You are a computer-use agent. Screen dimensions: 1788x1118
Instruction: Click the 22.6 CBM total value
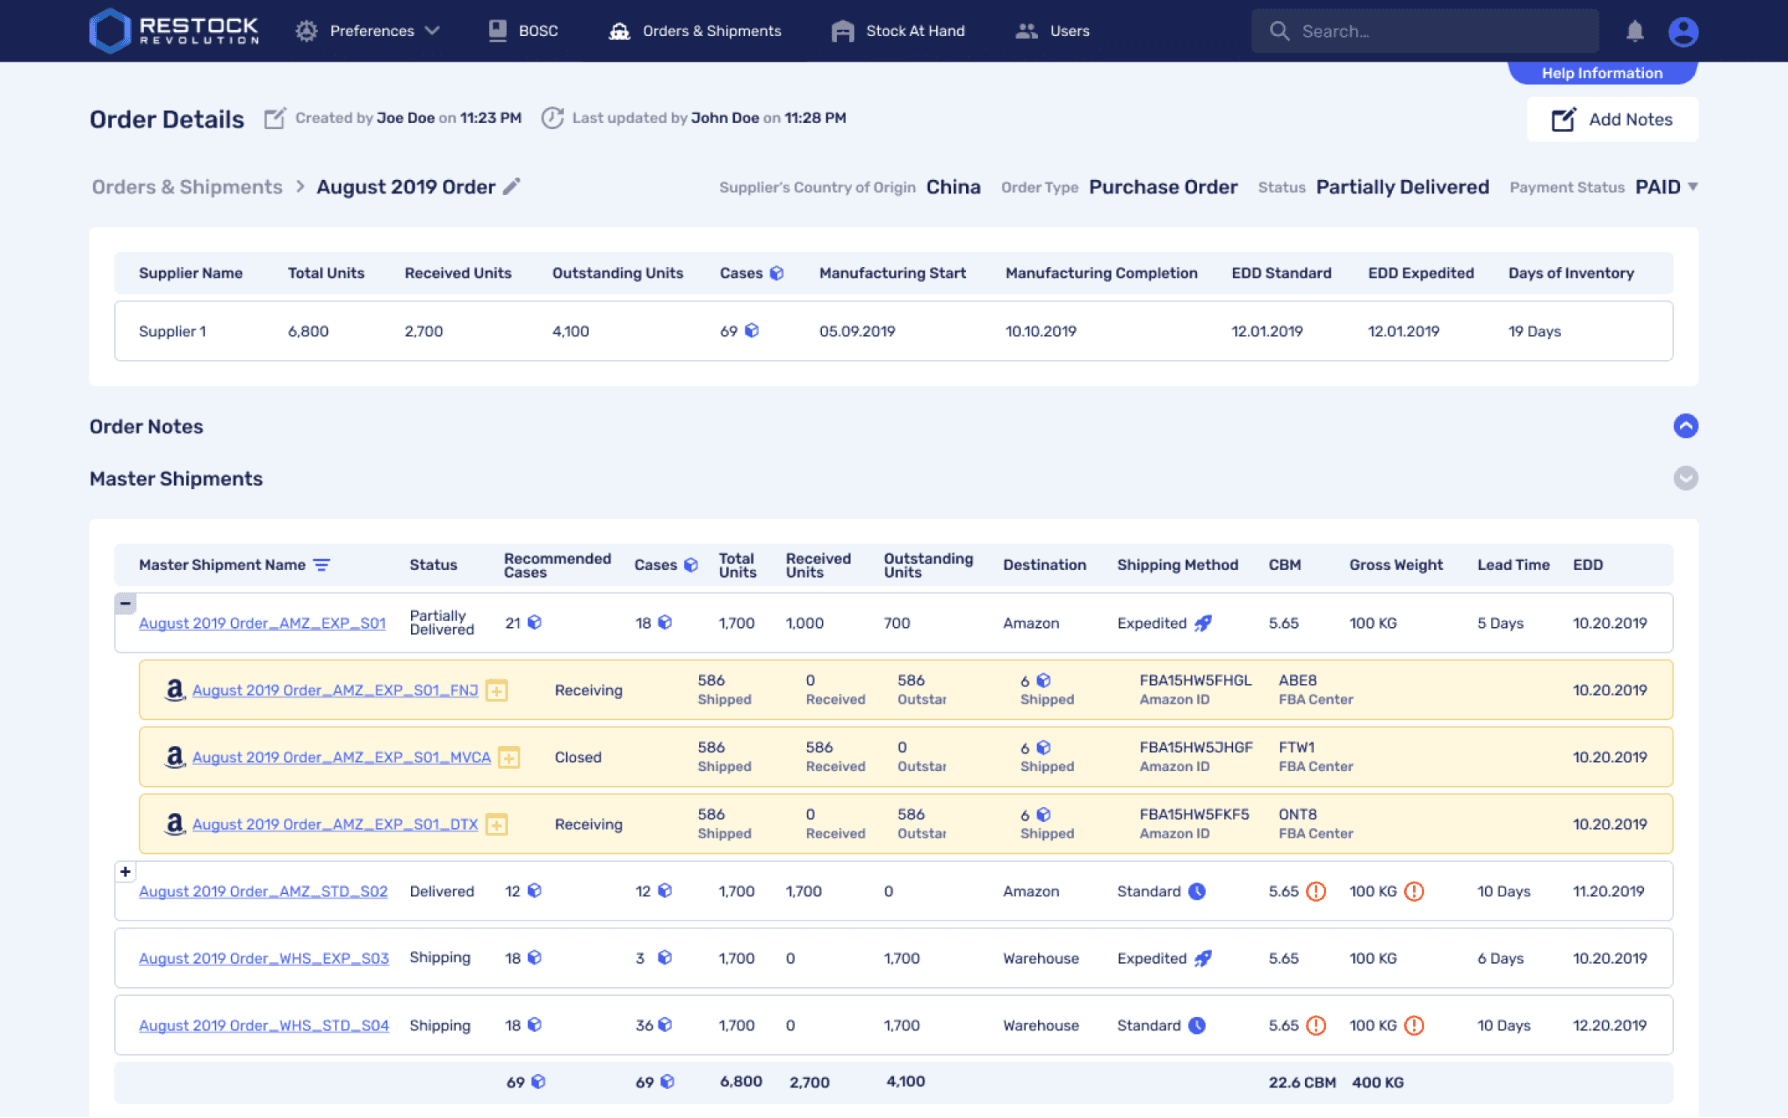(x=1302, y=1082)
